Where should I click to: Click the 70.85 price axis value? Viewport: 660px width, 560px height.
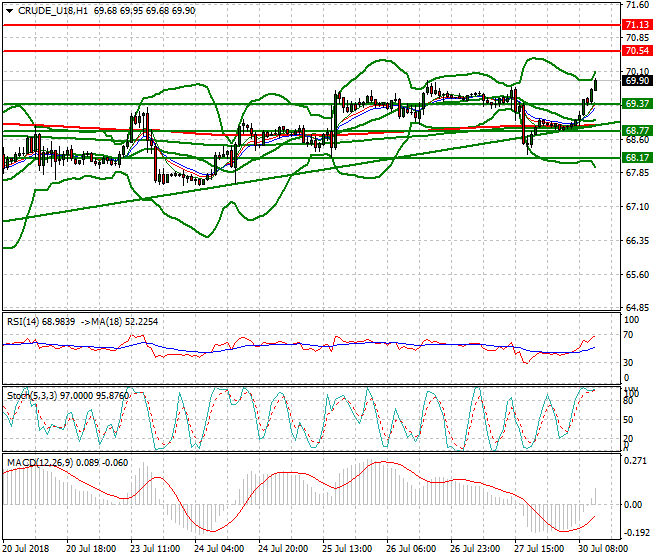coord(637,38)
